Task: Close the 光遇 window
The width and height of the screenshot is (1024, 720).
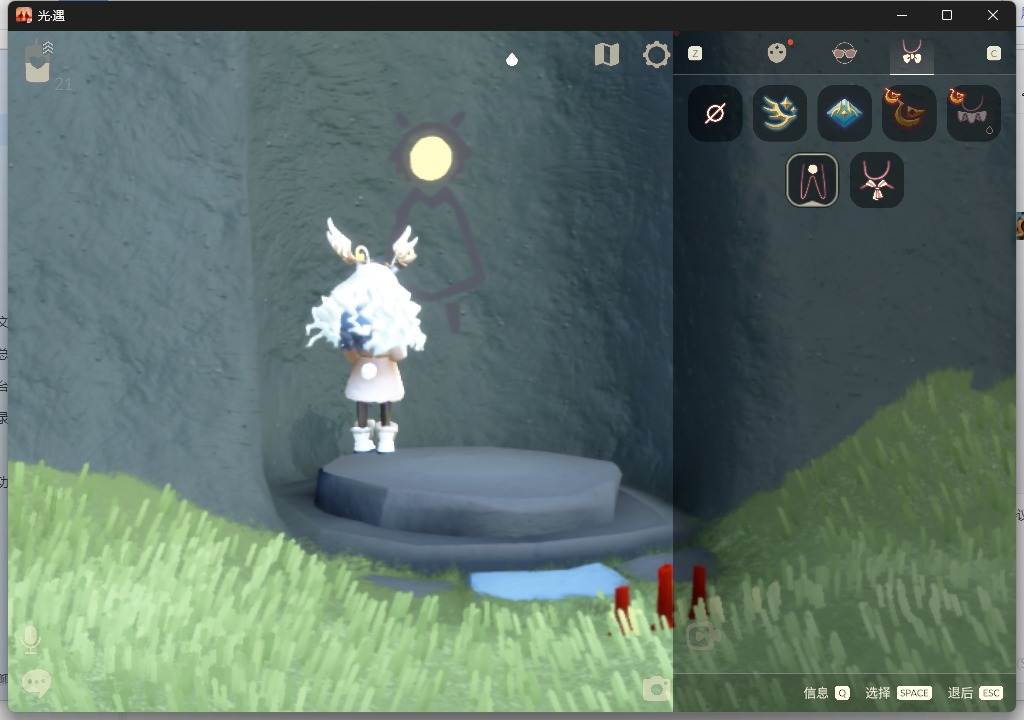Action: 993,15
